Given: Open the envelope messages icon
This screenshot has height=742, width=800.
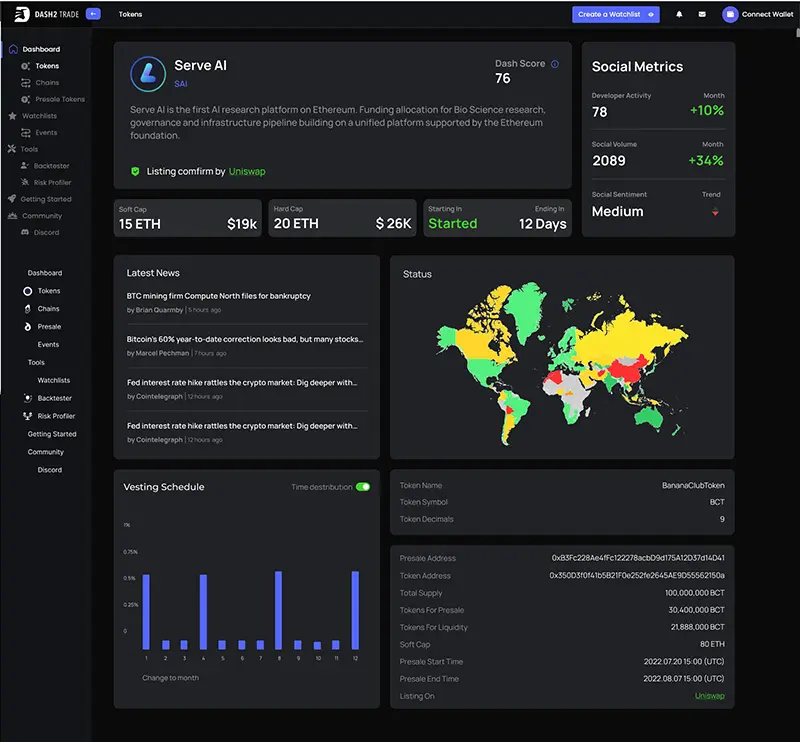Looking at the screenshot, I should pyautogui.click(x=702, y=14).
